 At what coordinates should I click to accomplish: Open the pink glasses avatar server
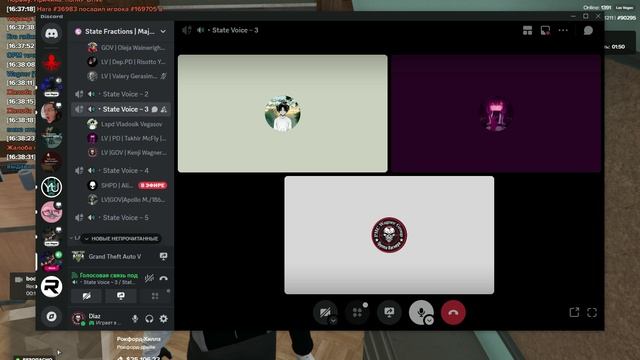[x=51, y=212]
